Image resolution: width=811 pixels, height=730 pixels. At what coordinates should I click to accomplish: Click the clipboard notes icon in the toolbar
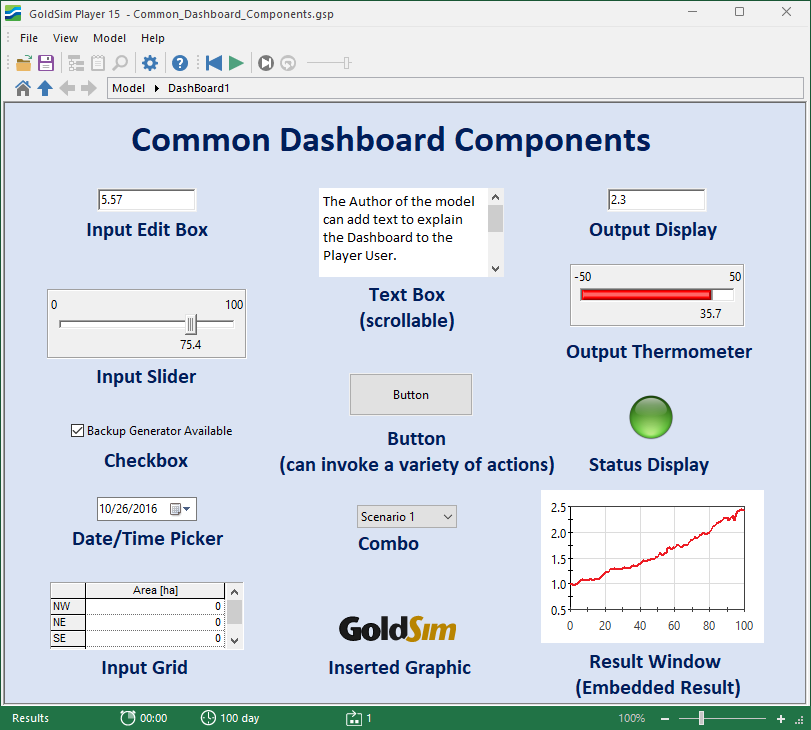pyautogui.click(x=98, y=63)
